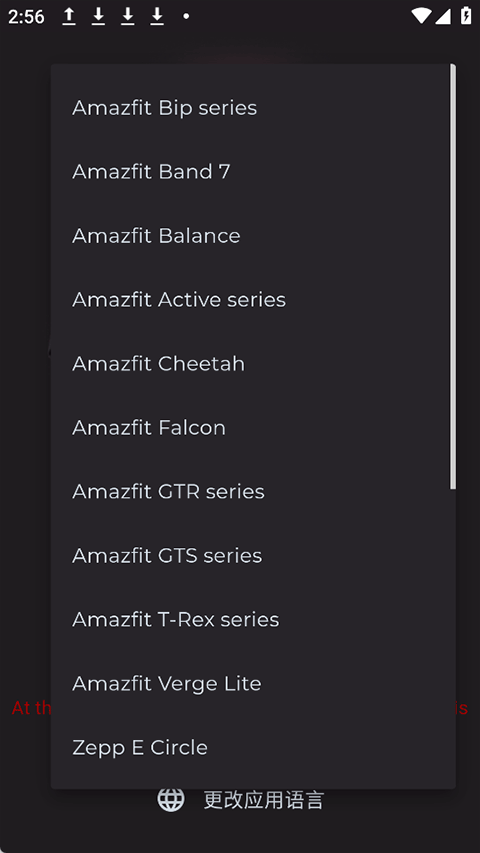Pick Amazfit Active series entry
The image size is (480, 853).
tap(253, 300)
